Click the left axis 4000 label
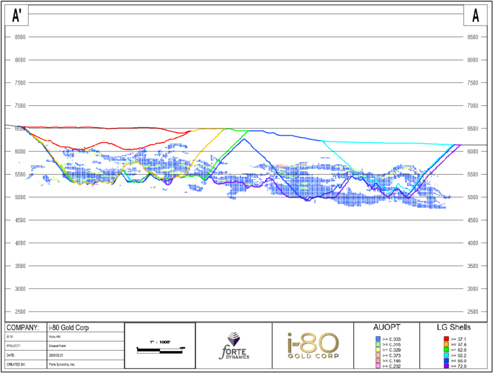Viewport: 493px width, 373px height. (20, 243)
